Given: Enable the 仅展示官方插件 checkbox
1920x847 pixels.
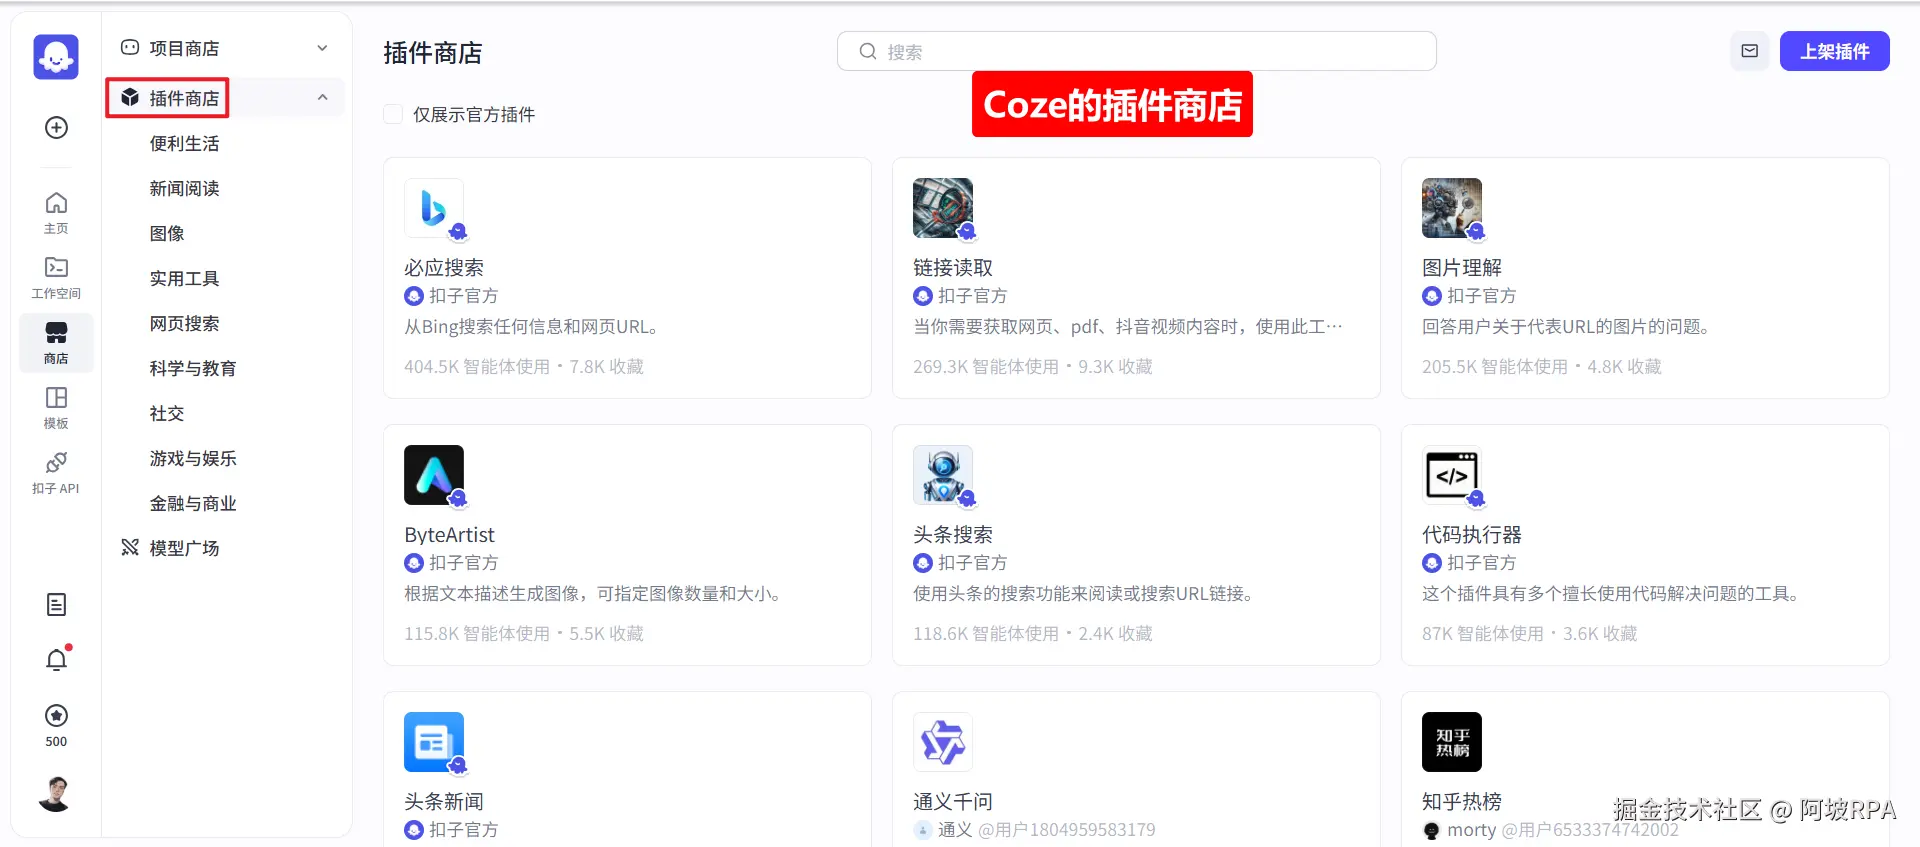Looking at the screenshot, I should tap(393, 114).
